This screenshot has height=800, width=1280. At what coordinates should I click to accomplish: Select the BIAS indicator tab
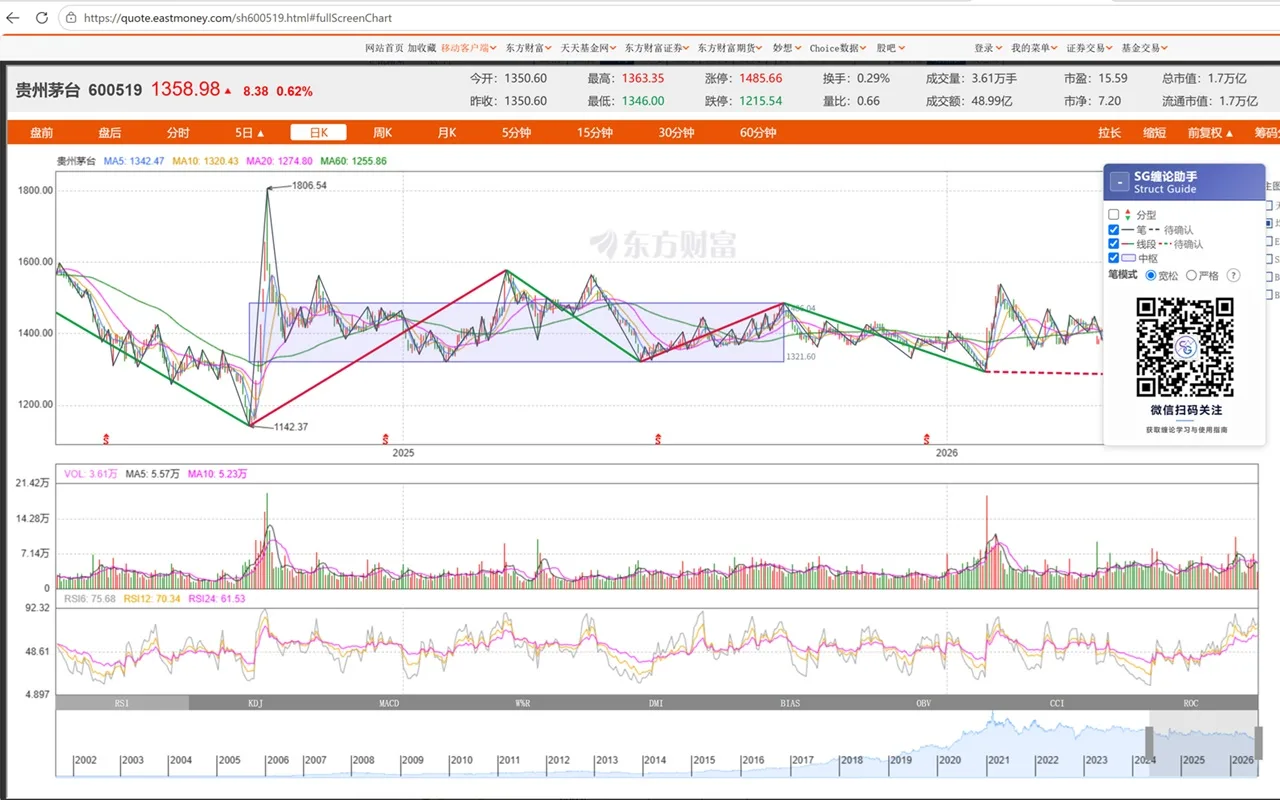pos(790,703)
